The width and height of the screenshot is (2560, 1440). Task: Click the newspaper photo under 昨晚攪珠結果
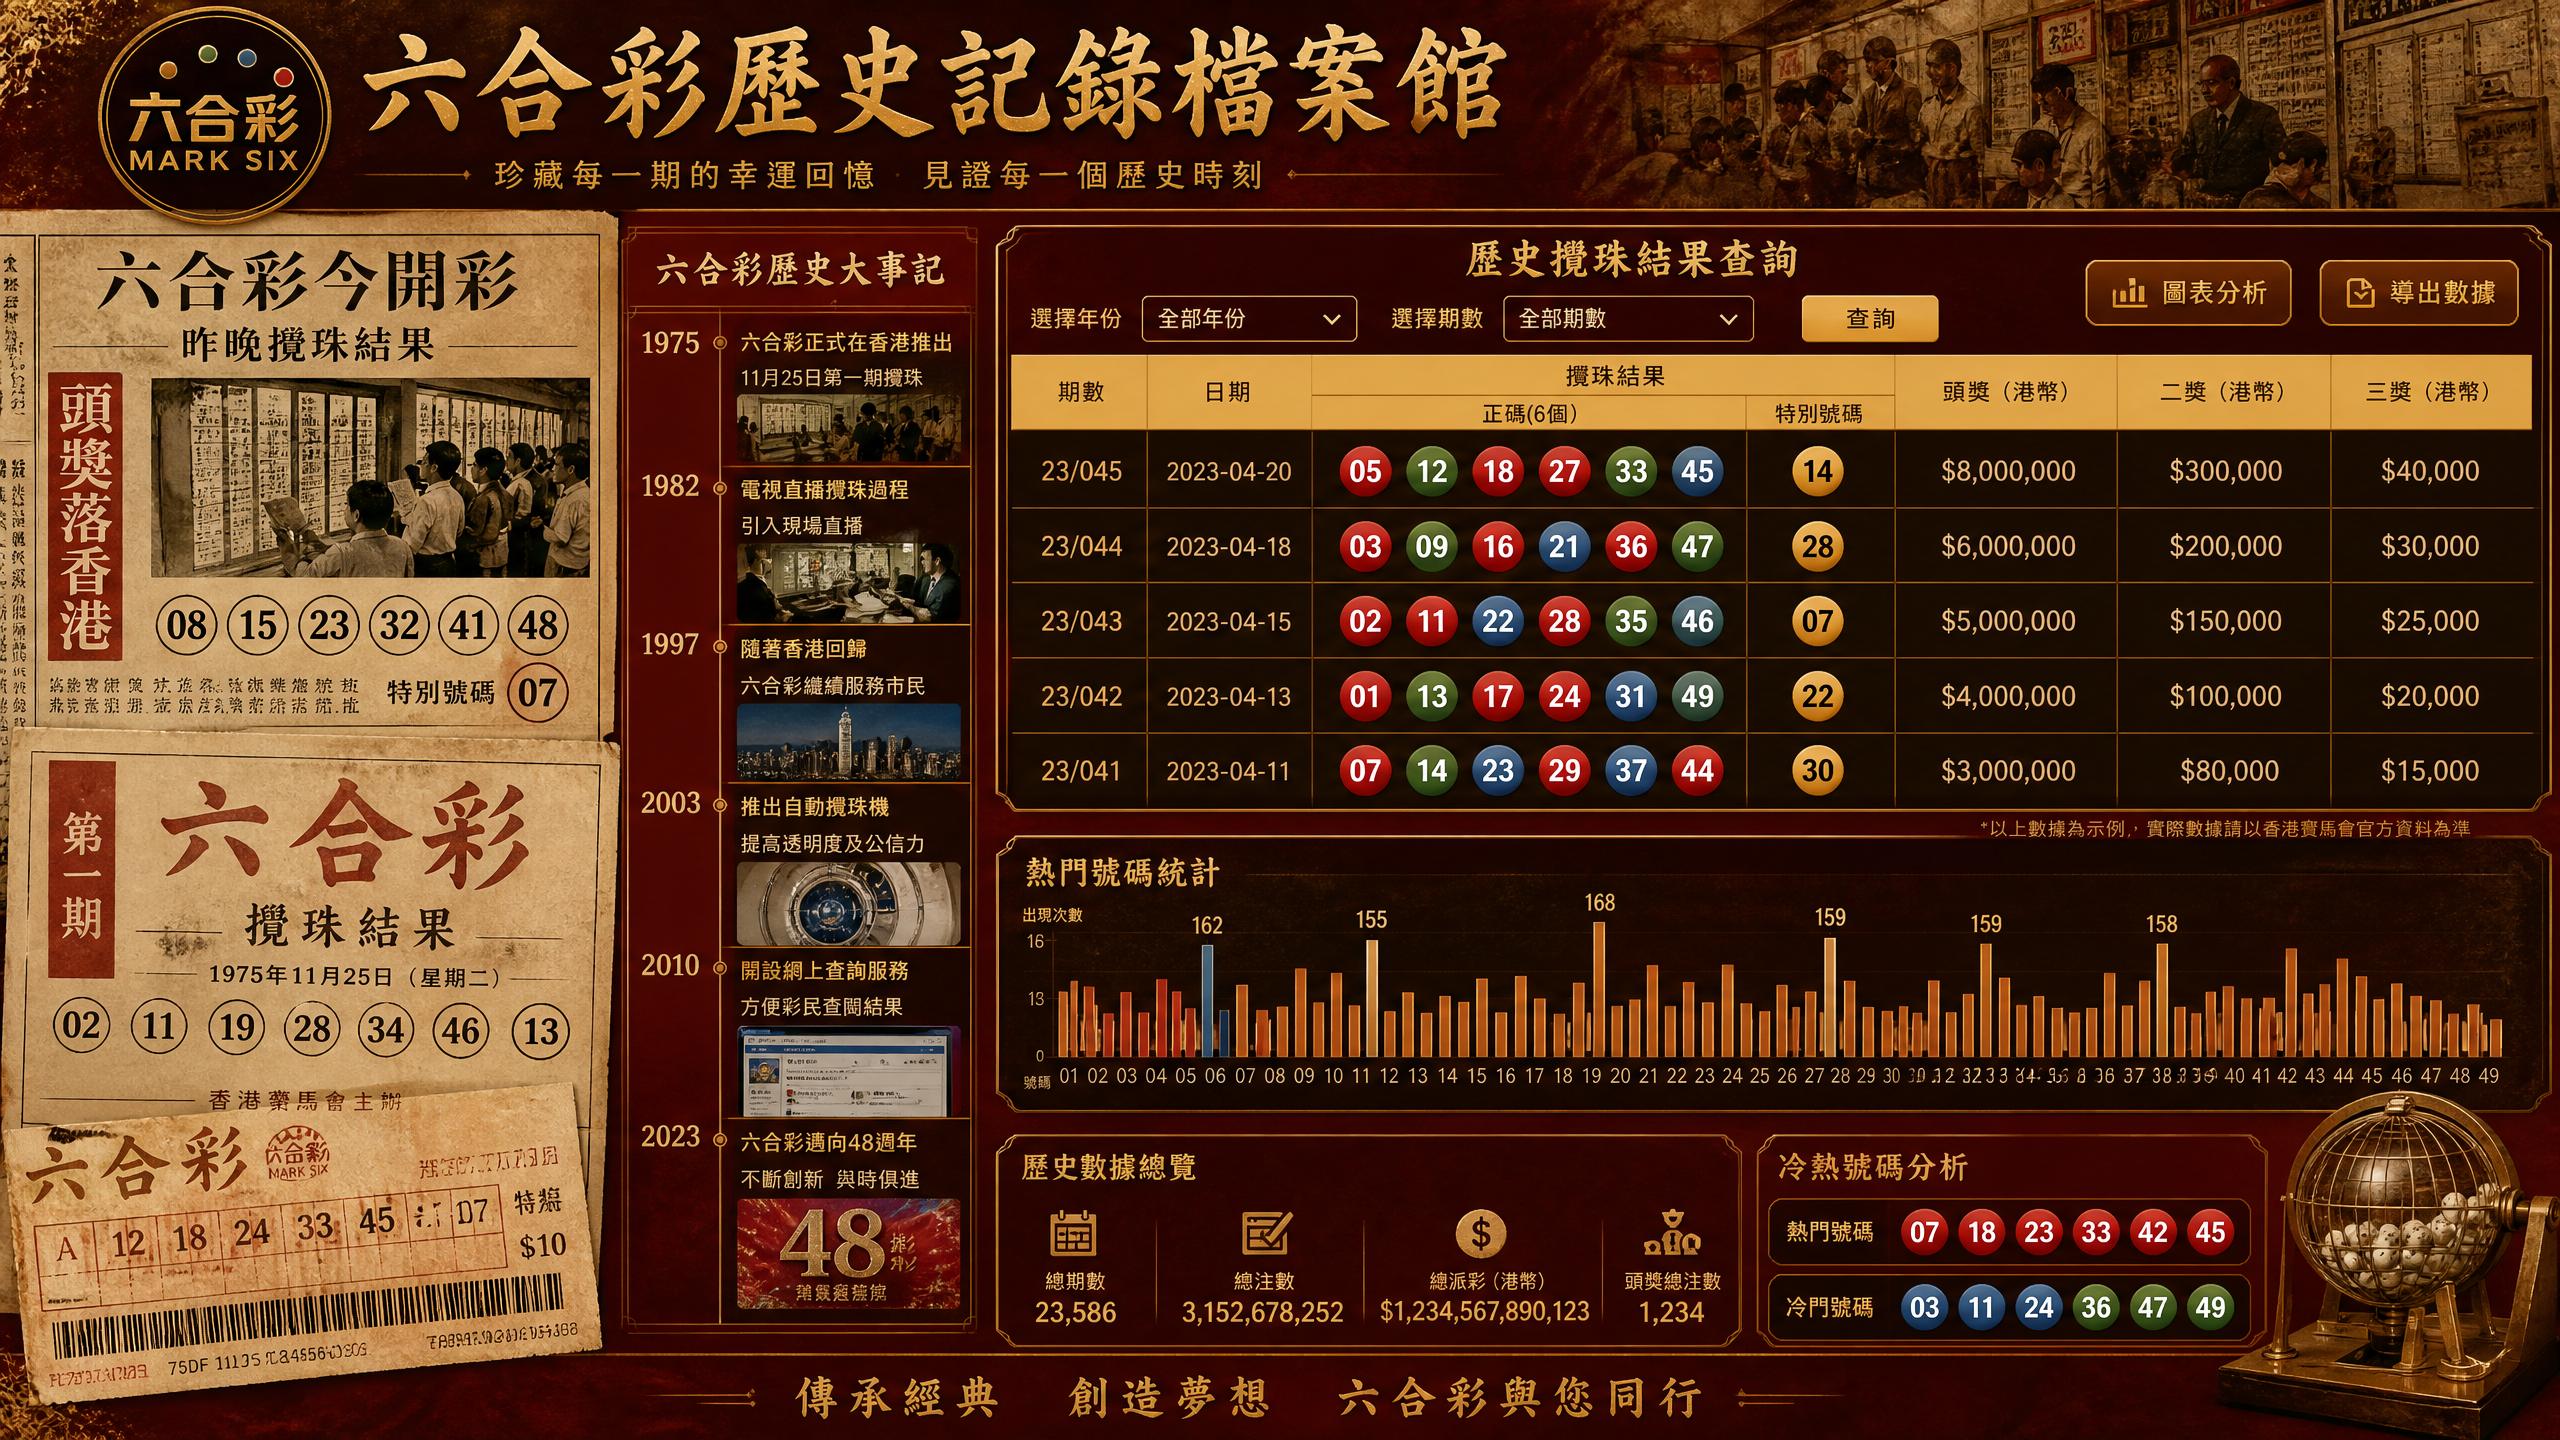pyautogui.click(x=370, y=477)
